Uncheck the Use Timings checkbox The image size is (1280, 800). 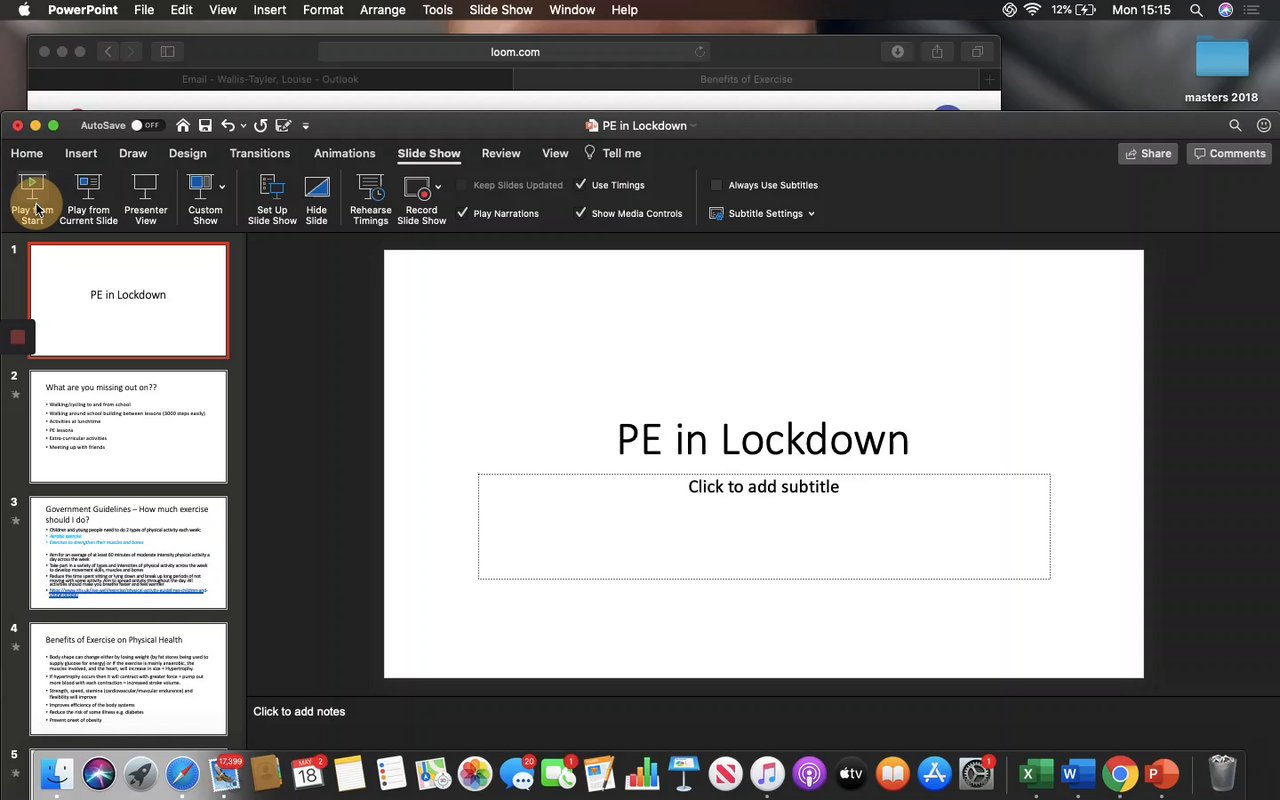tap(580, 185)
